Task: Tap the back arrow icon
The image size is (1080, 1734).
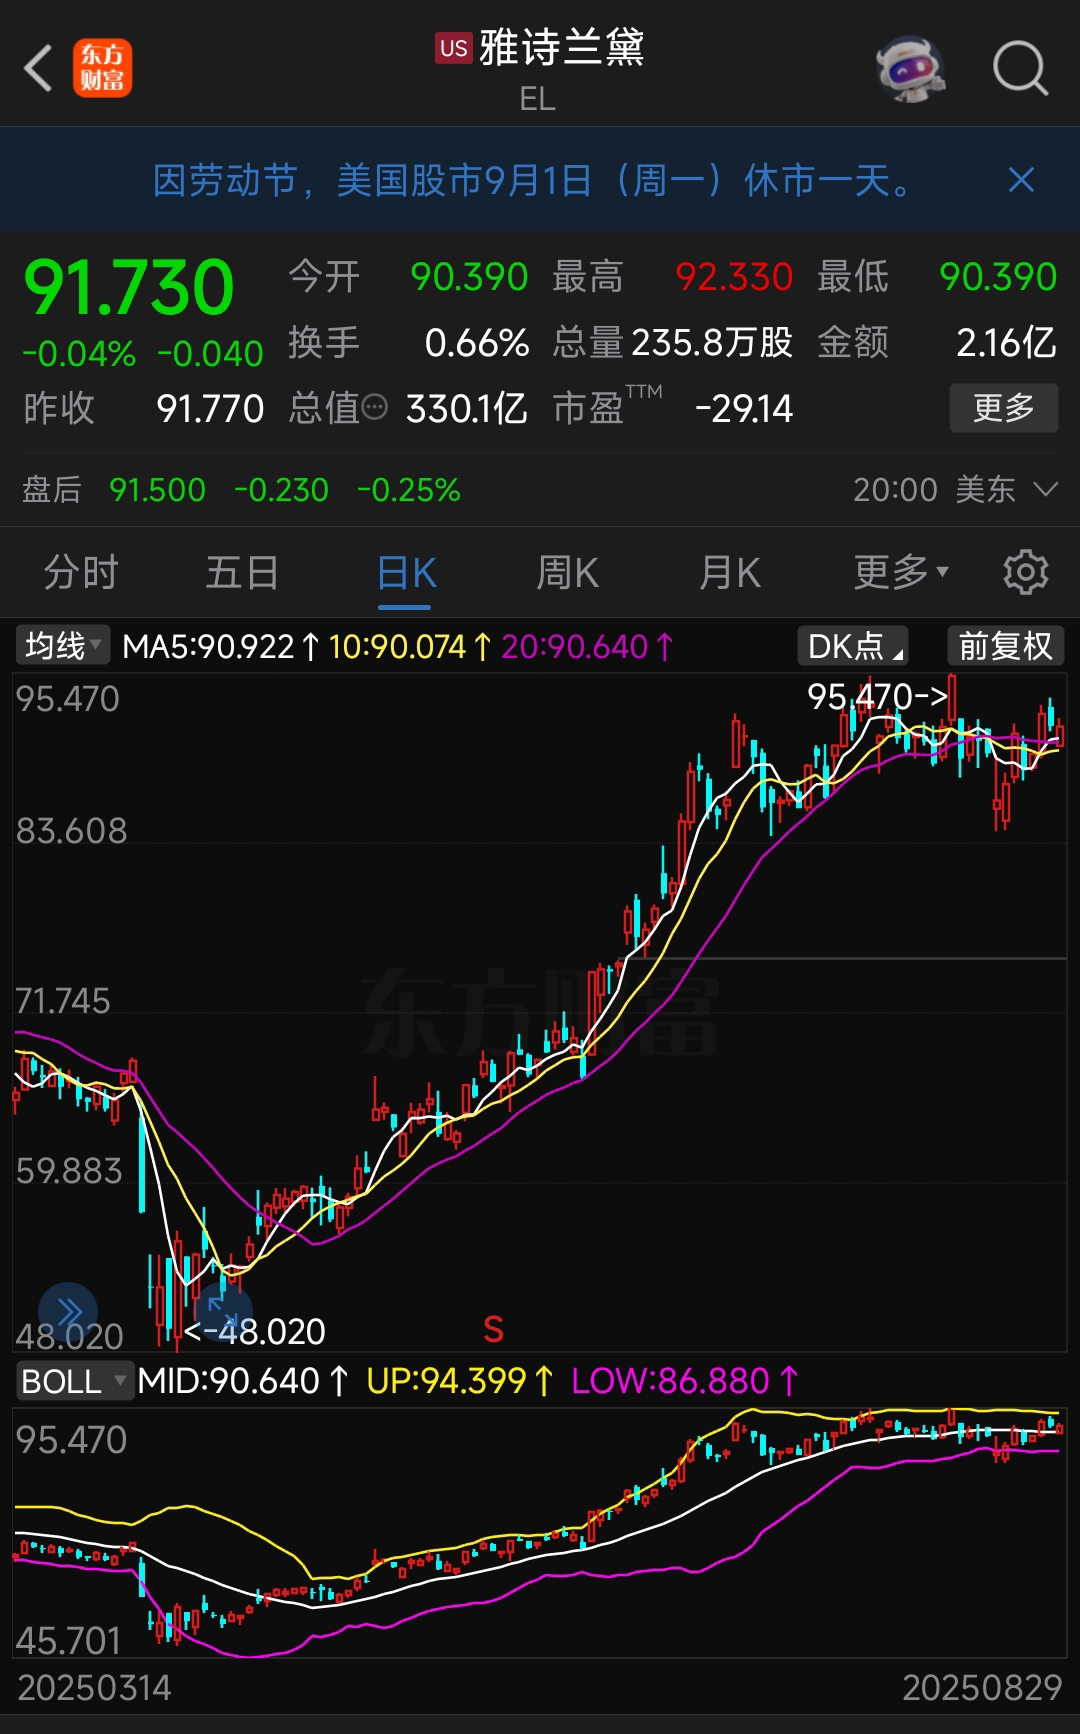Action: pos(38,68)
